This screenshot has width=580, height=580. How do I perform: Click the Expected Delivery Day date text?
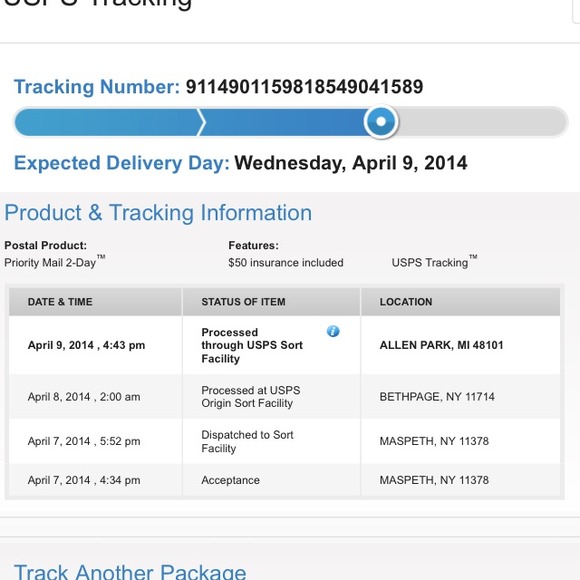pos(351,163)
